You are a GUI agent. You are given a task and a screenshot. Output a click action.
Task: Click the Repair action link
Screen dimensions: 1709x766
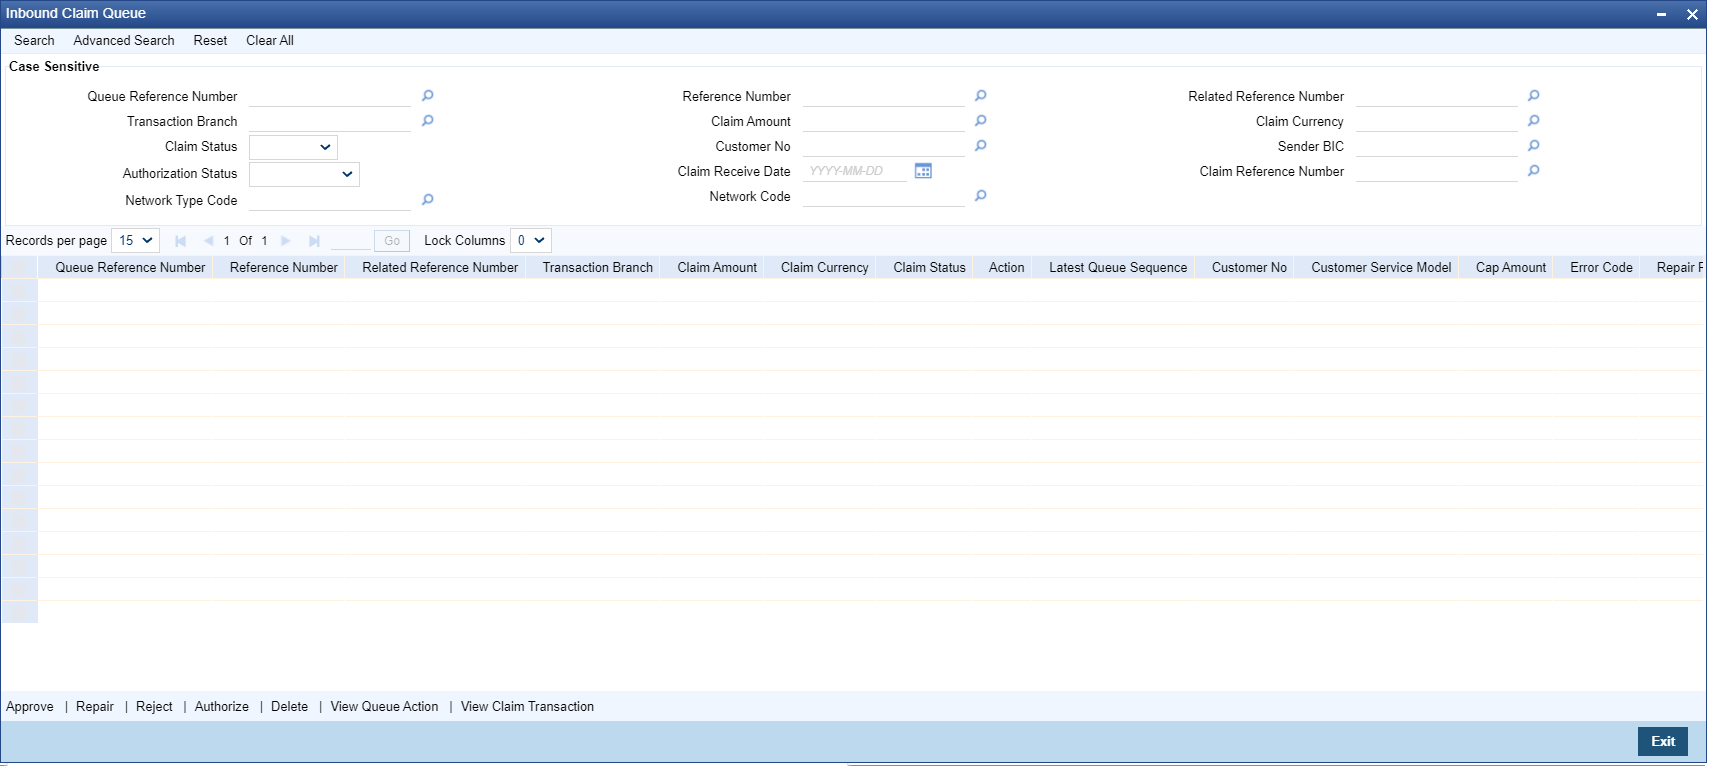[x=95, y=707]
